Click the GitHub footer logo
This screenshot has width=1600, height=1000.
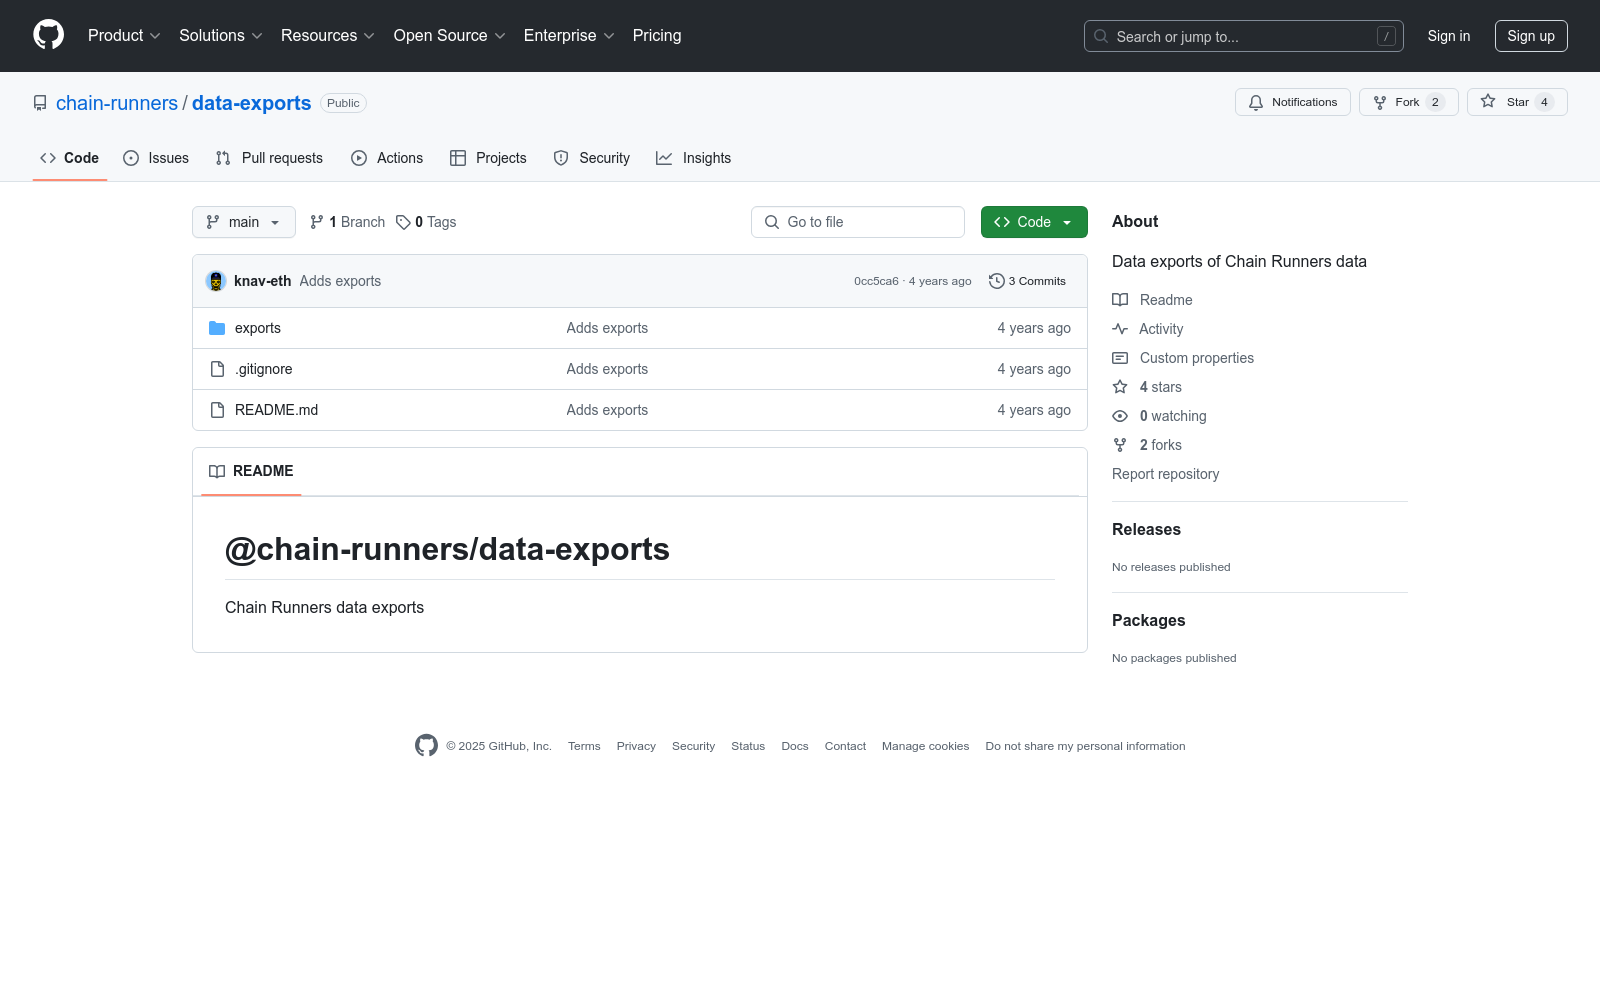click(426, 746)
